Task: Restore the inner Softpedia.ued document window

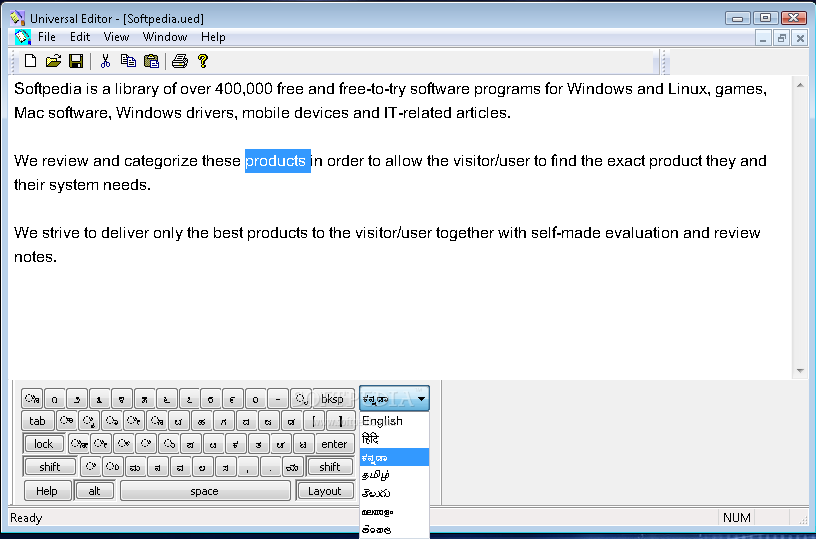Action: 781,38
